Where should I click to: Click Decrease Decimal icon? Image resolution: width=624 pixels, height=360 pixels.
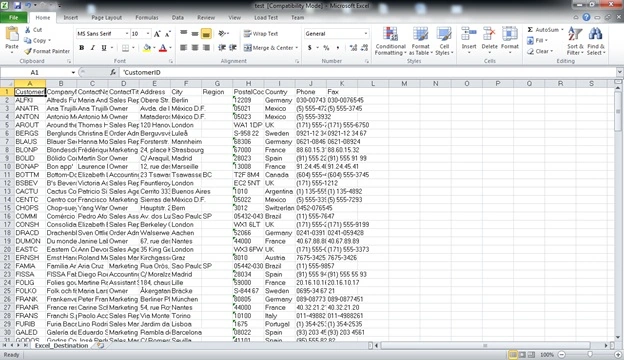(364, 48)
